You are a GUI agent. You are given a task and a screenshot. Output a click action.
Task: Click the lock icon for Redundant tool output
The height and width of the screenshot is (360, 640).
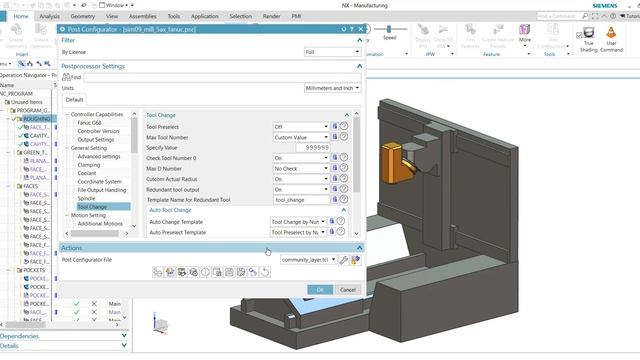click(x=335, y=189)
